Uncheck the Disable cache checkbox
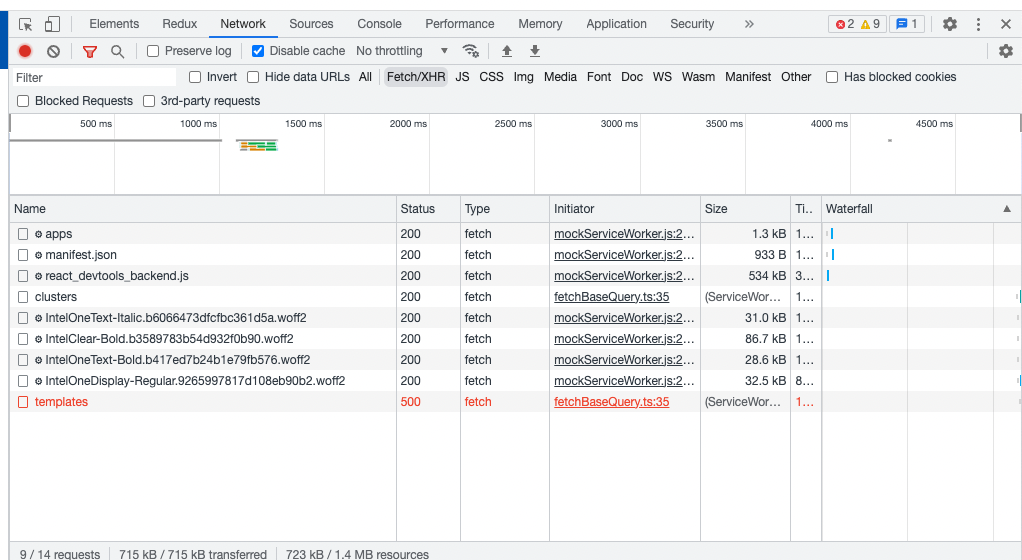The height and width of the screenshot is (560, 1022). coord(258,51)
